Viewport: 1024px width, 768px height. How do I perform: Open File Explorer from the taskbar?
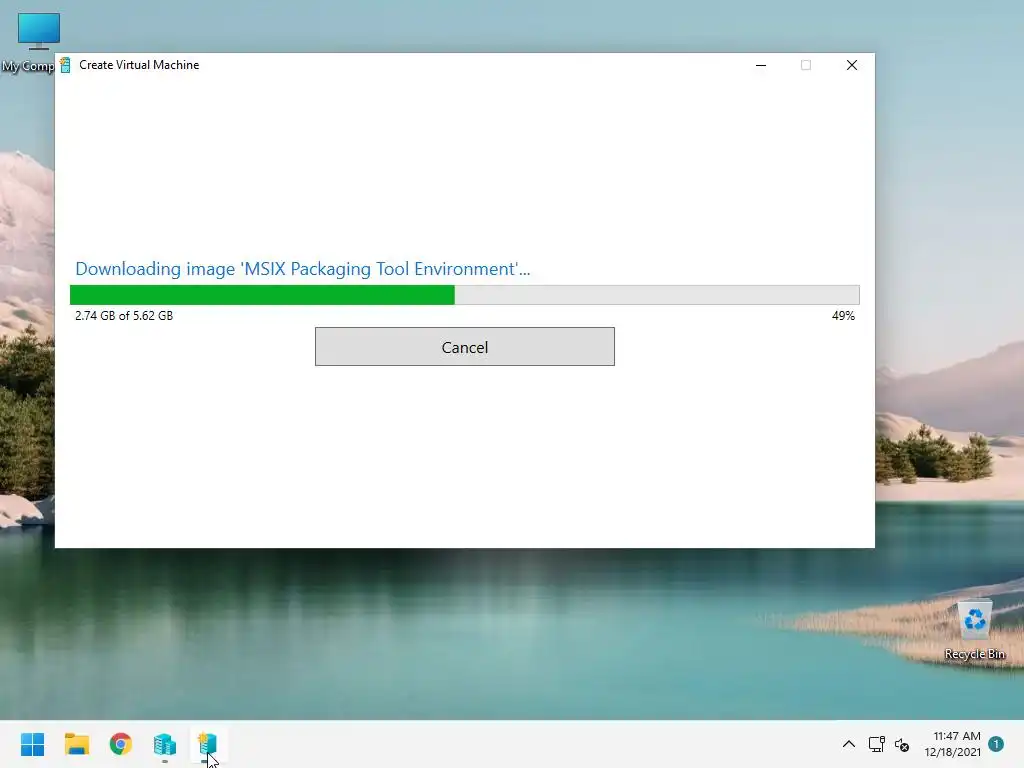pos(76,744)
